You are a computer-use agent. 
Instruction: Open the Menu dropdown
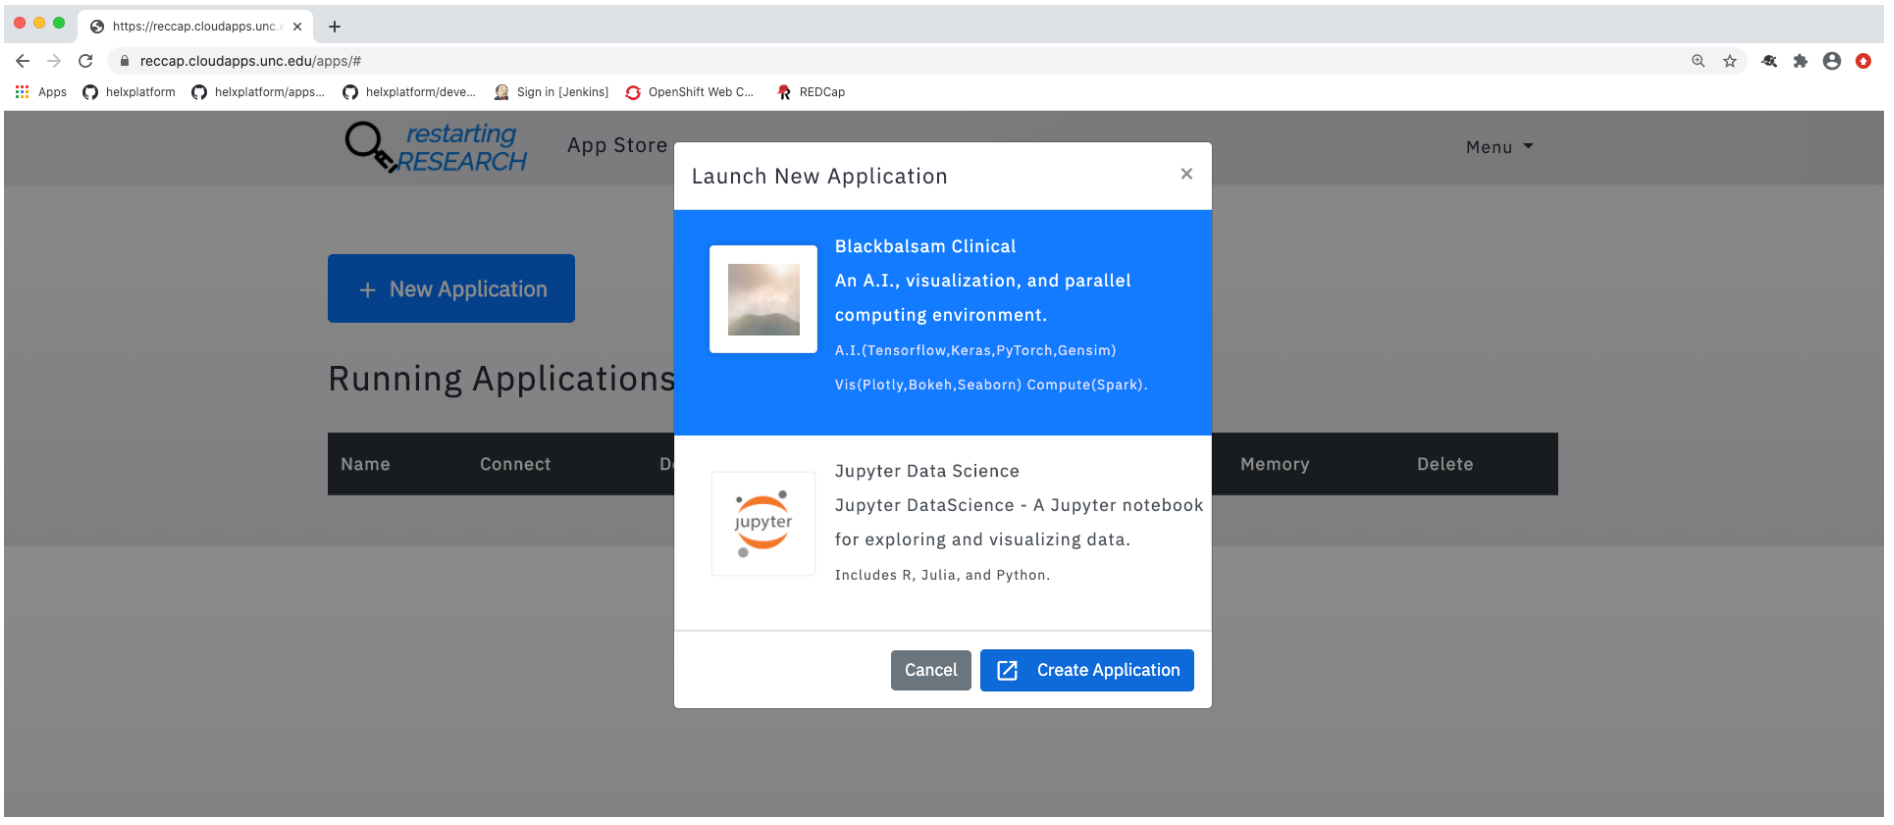1499,147
